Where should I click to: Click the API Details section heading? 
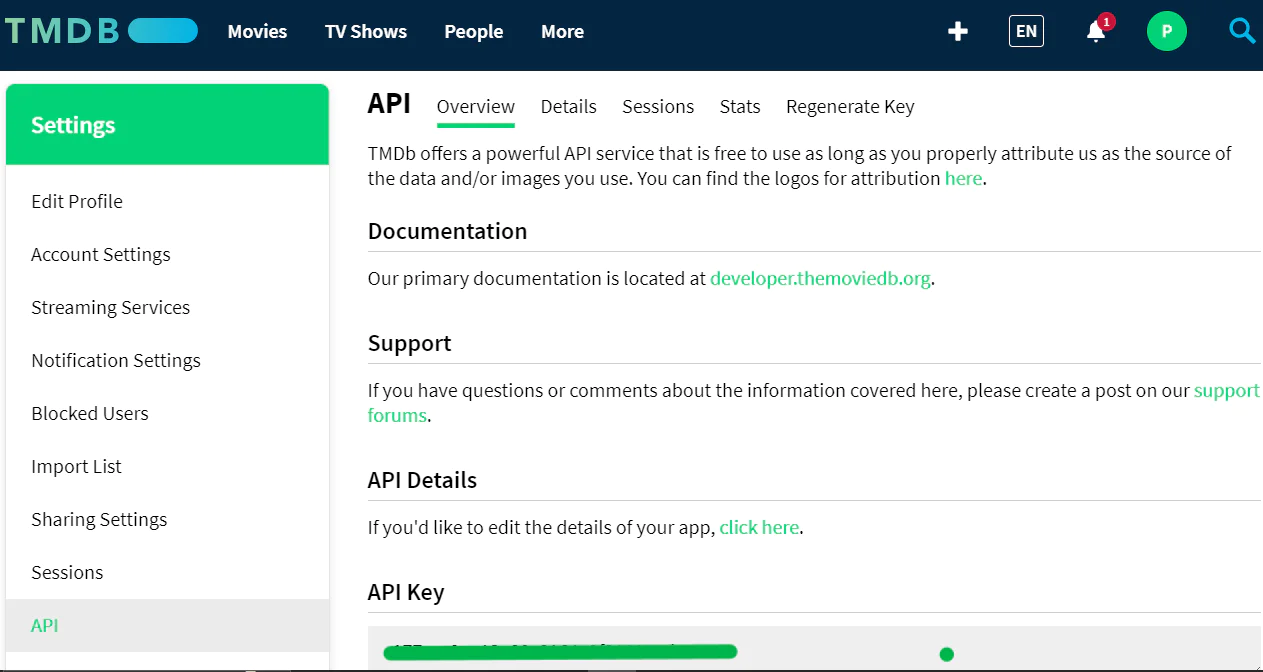(422, 480)
